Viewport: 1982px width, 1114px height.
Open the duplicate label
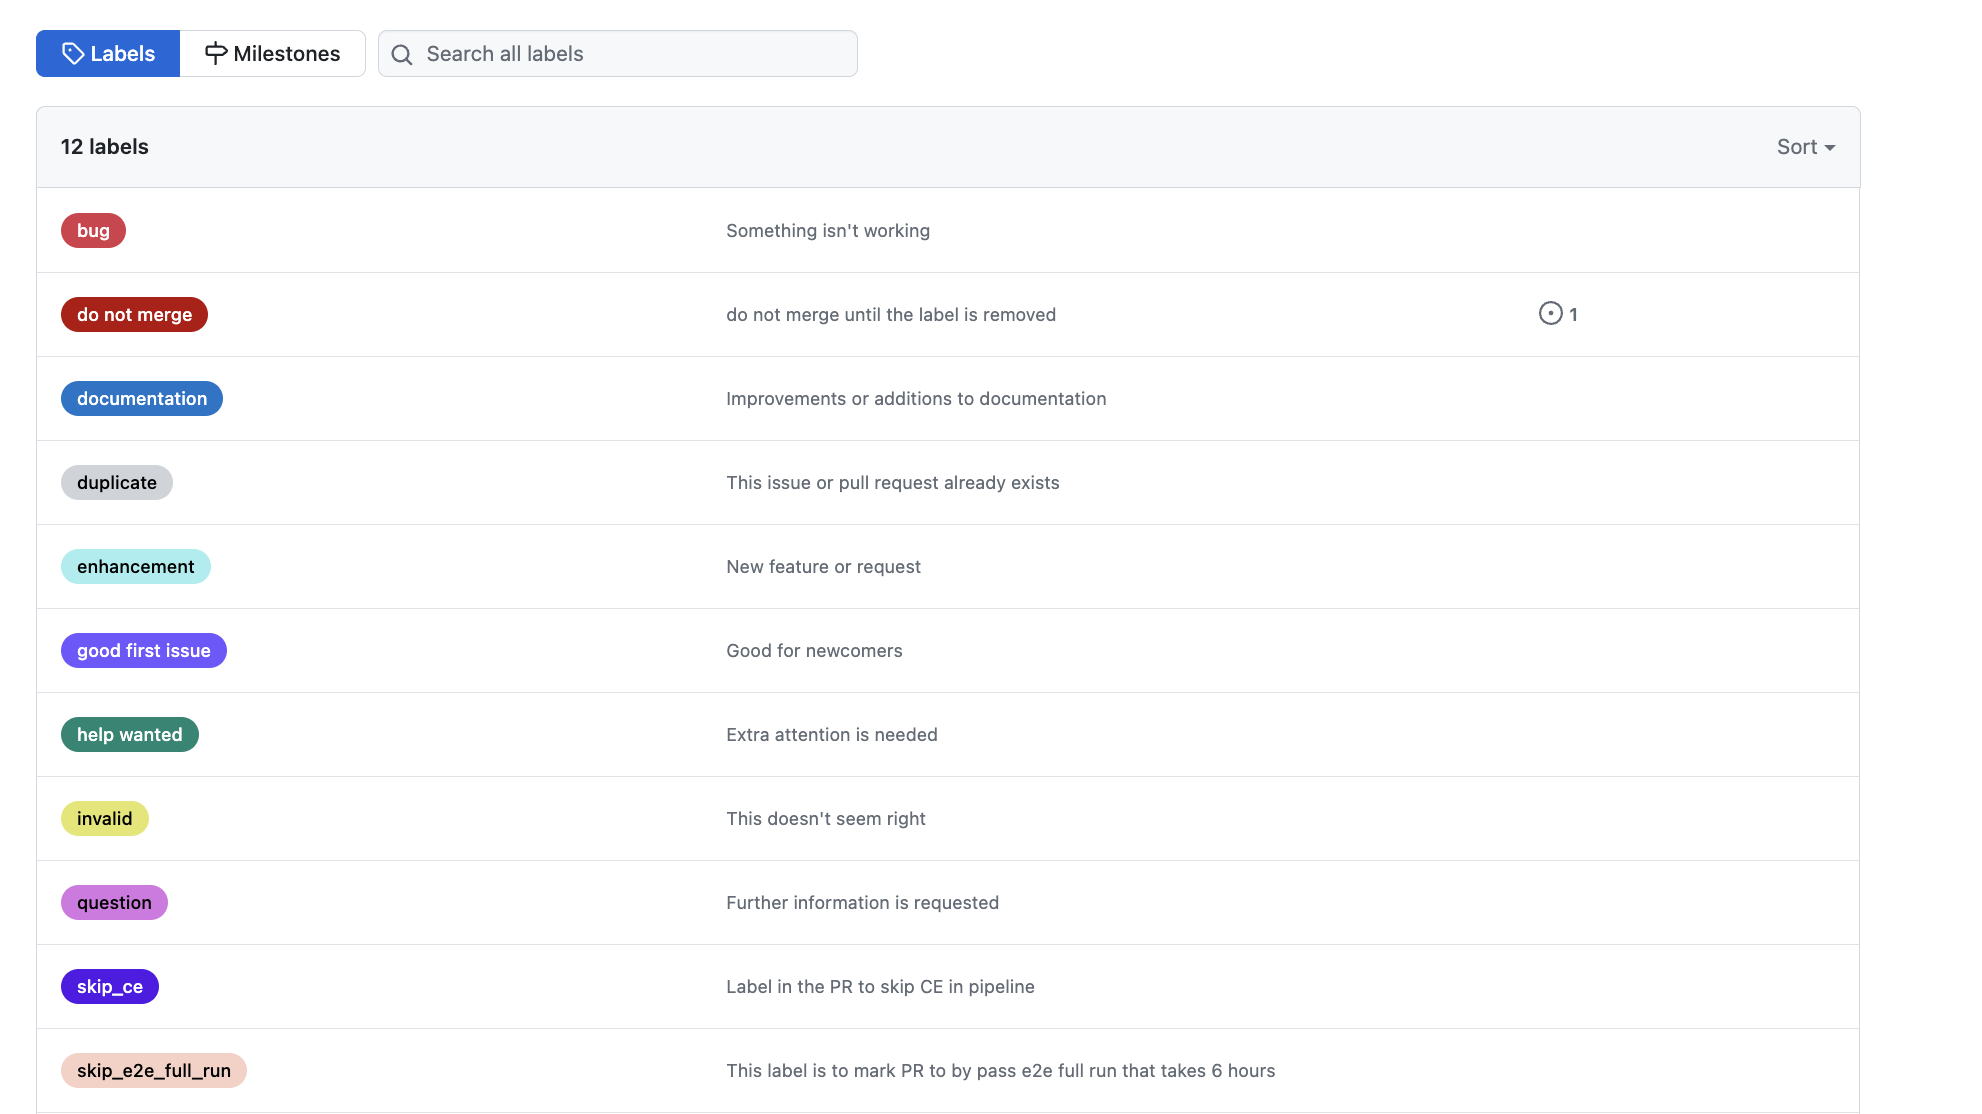[x=117, y=483]
